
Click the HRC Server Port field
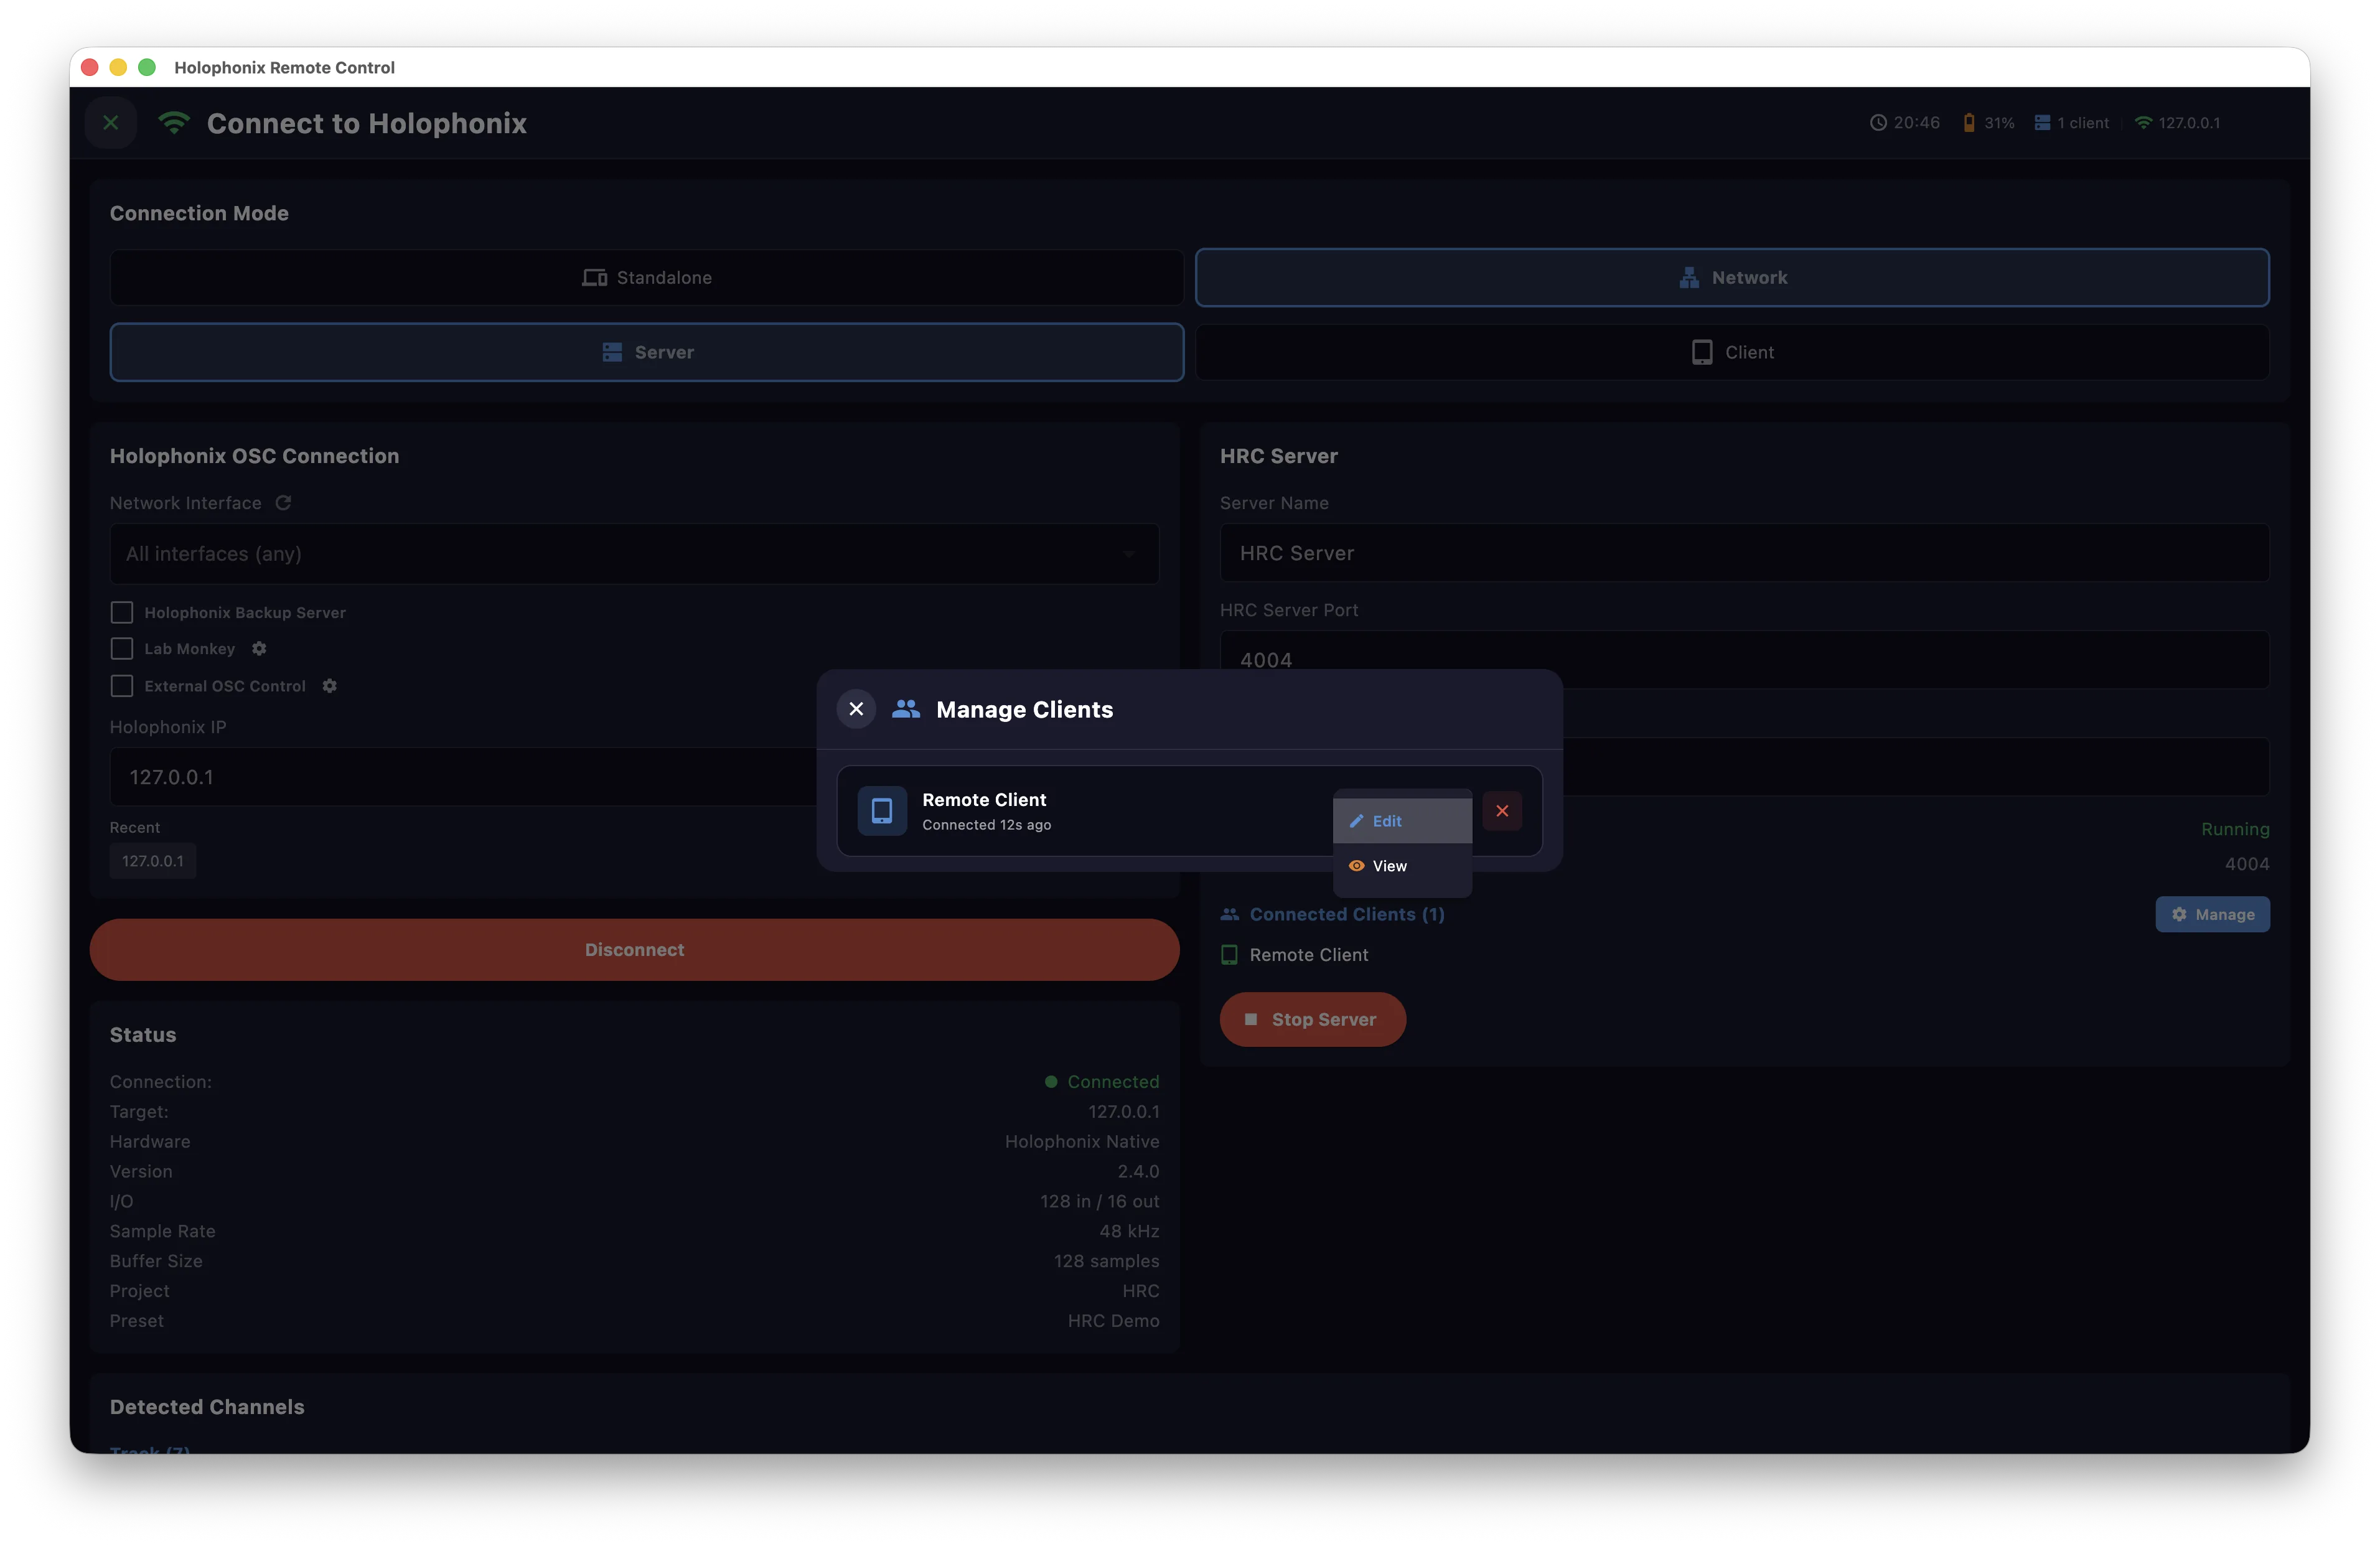[x=1744, y=660]
